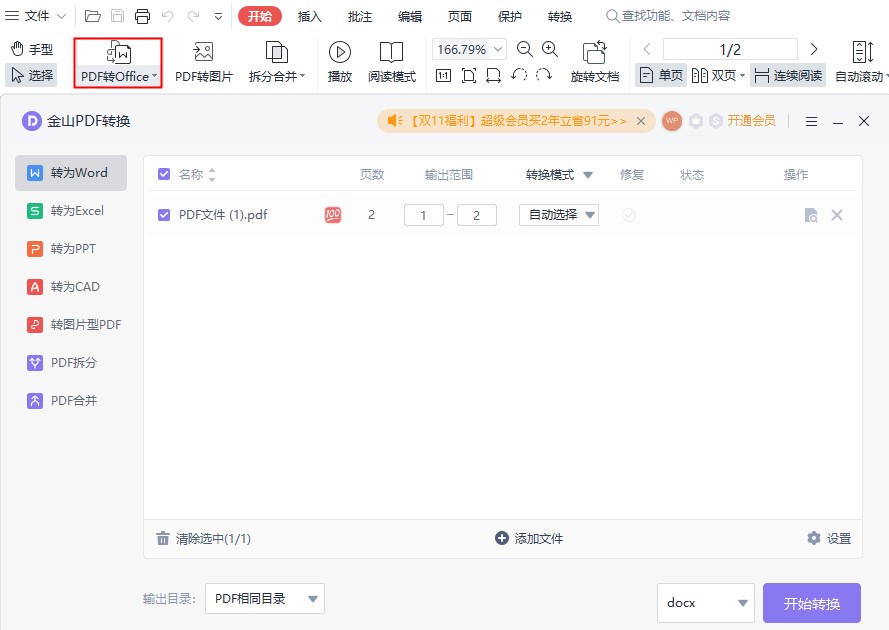Open the 自动选择 conversion mode dropdown
The width and height of the screenshot is (889, 630).
pos(559,215)
